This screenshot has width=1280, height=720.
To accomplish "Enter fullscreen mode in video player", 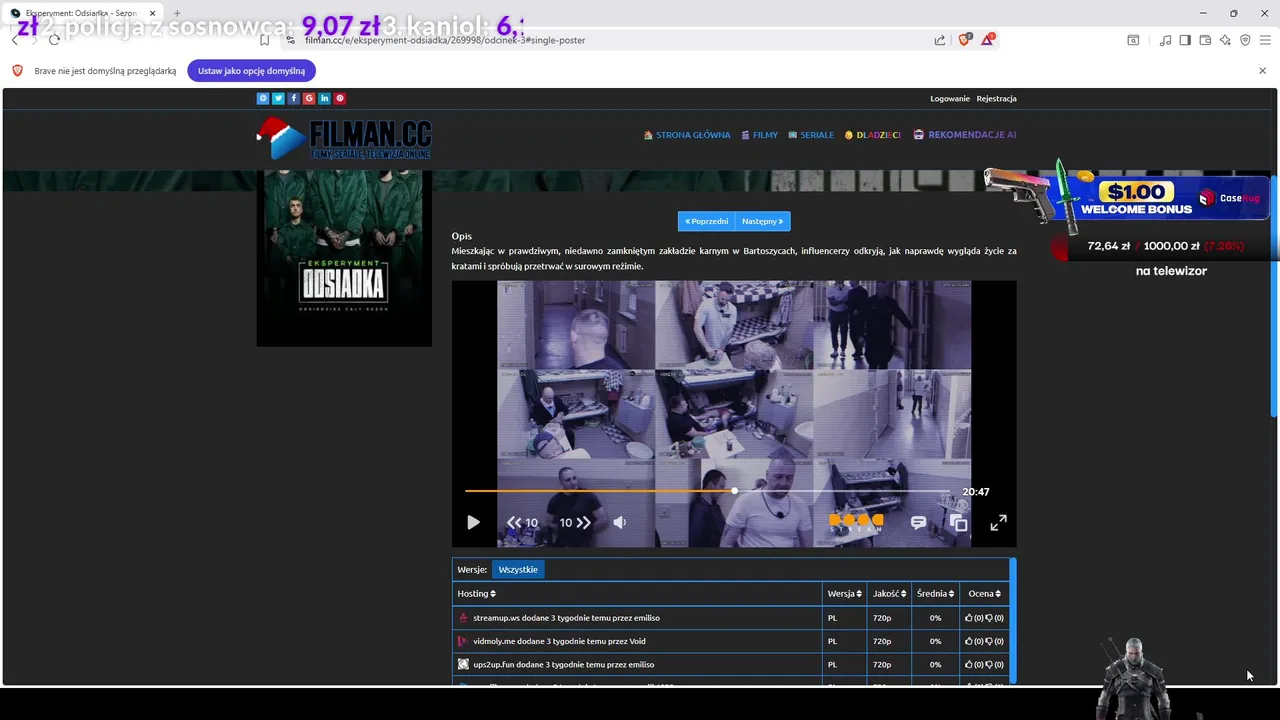I will click(998, 522).
